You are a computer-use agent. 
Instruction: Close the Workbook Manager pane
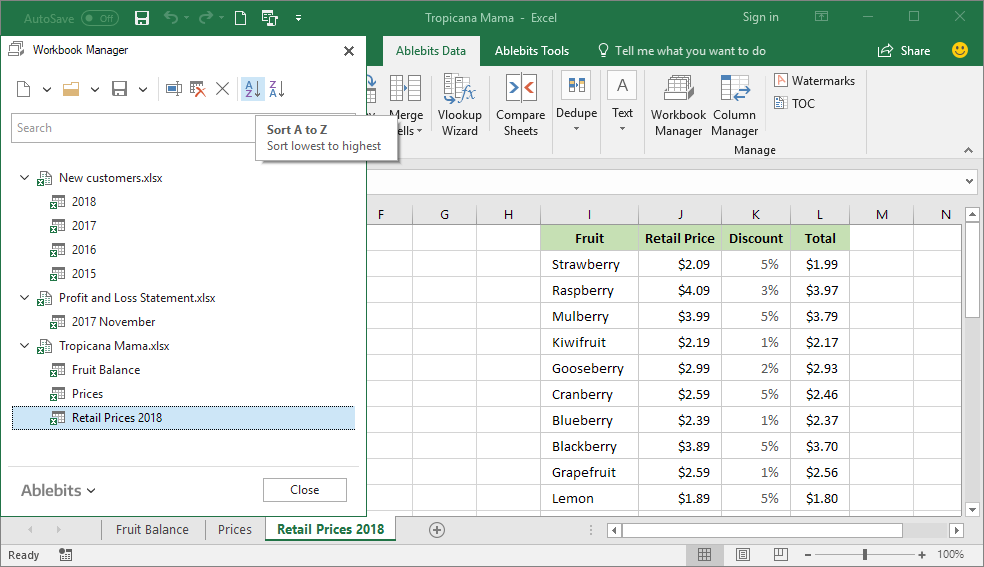[349, 51]
